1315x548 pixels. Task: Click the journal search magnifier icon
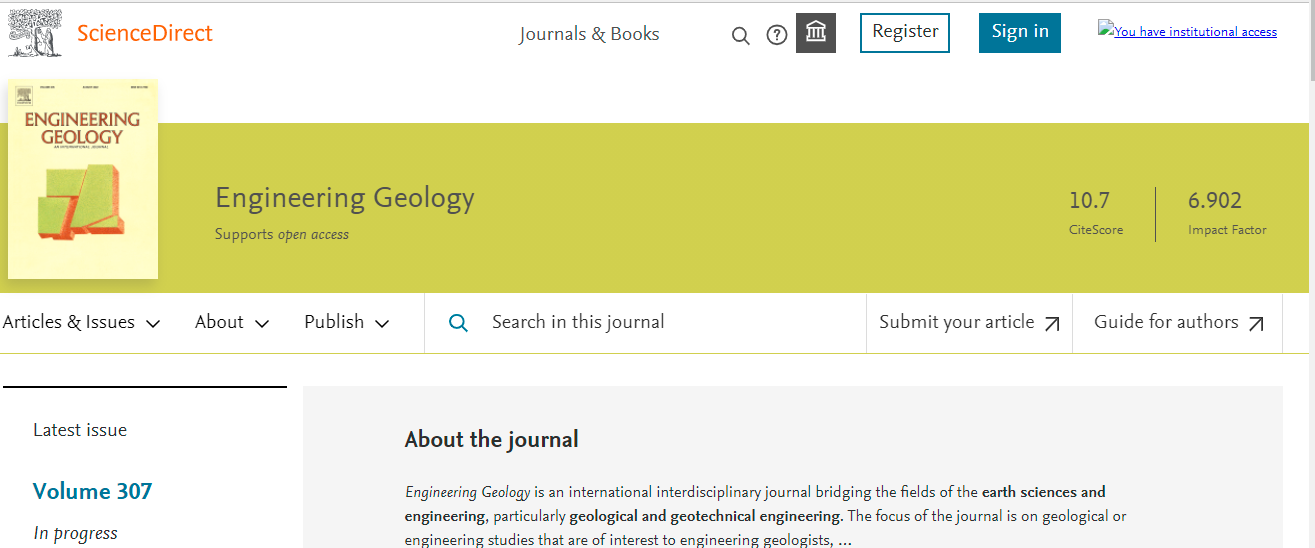pos(458,323)
